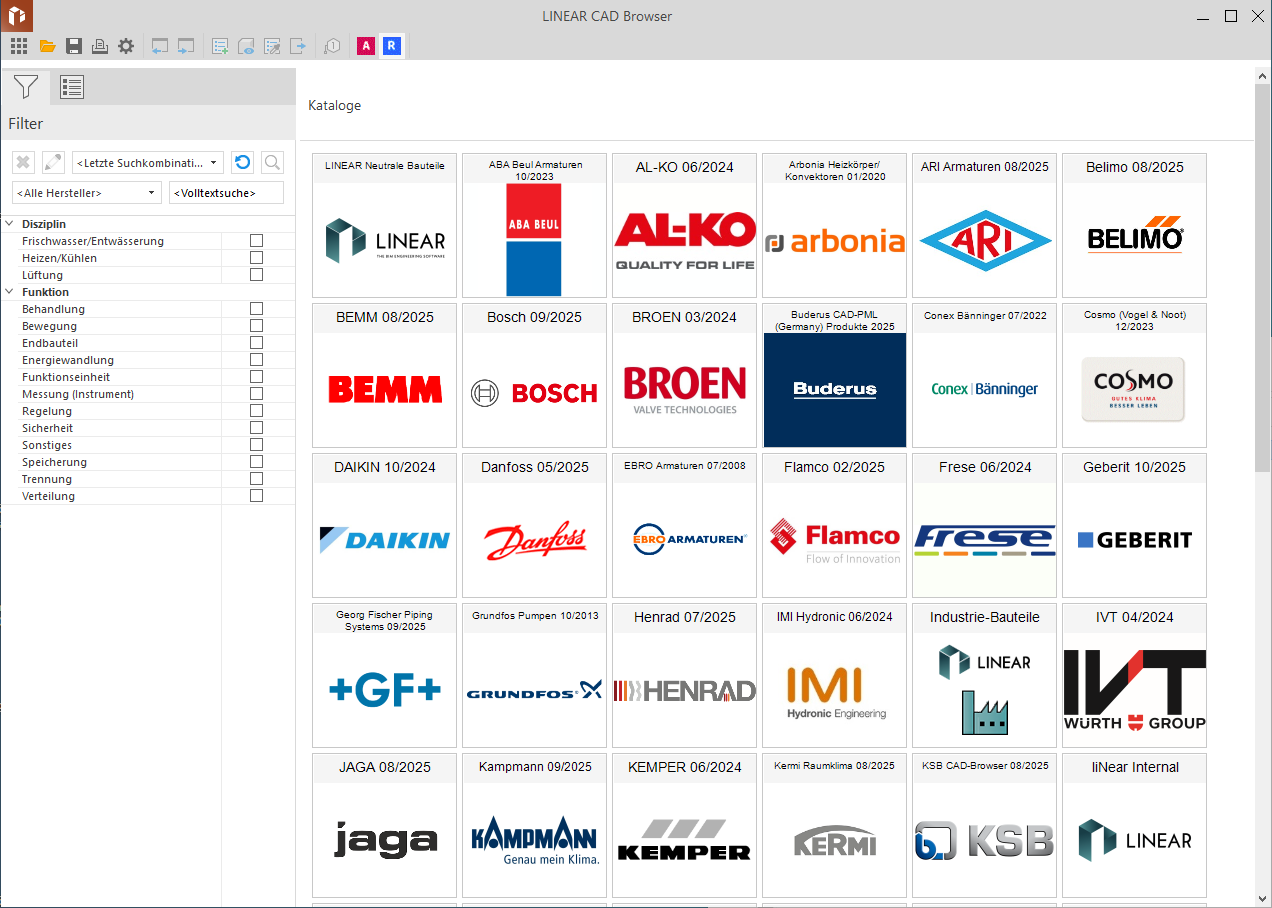Click the Volltextsuche input field
The height and width of the screenshot is (908, 1272).
[x=226, y=192]
